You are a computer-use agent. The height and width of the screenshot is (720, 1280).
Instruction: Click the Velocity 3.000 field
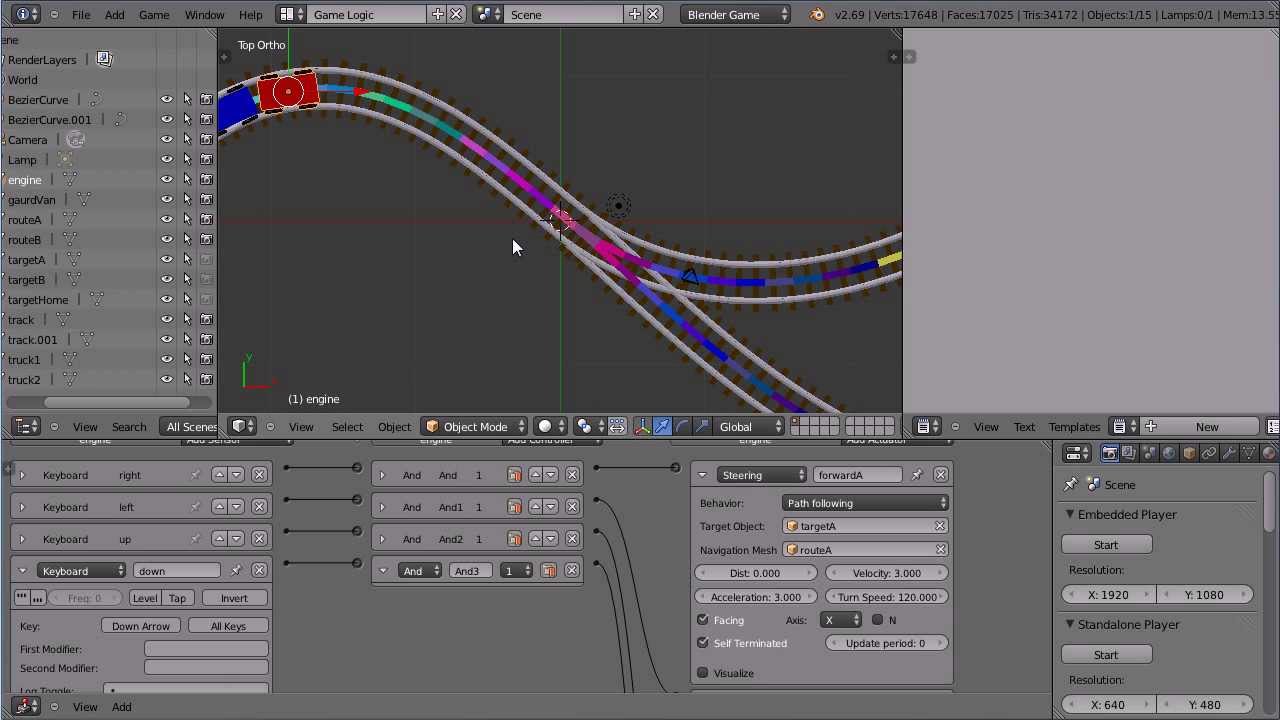click(x=886, y=573)
